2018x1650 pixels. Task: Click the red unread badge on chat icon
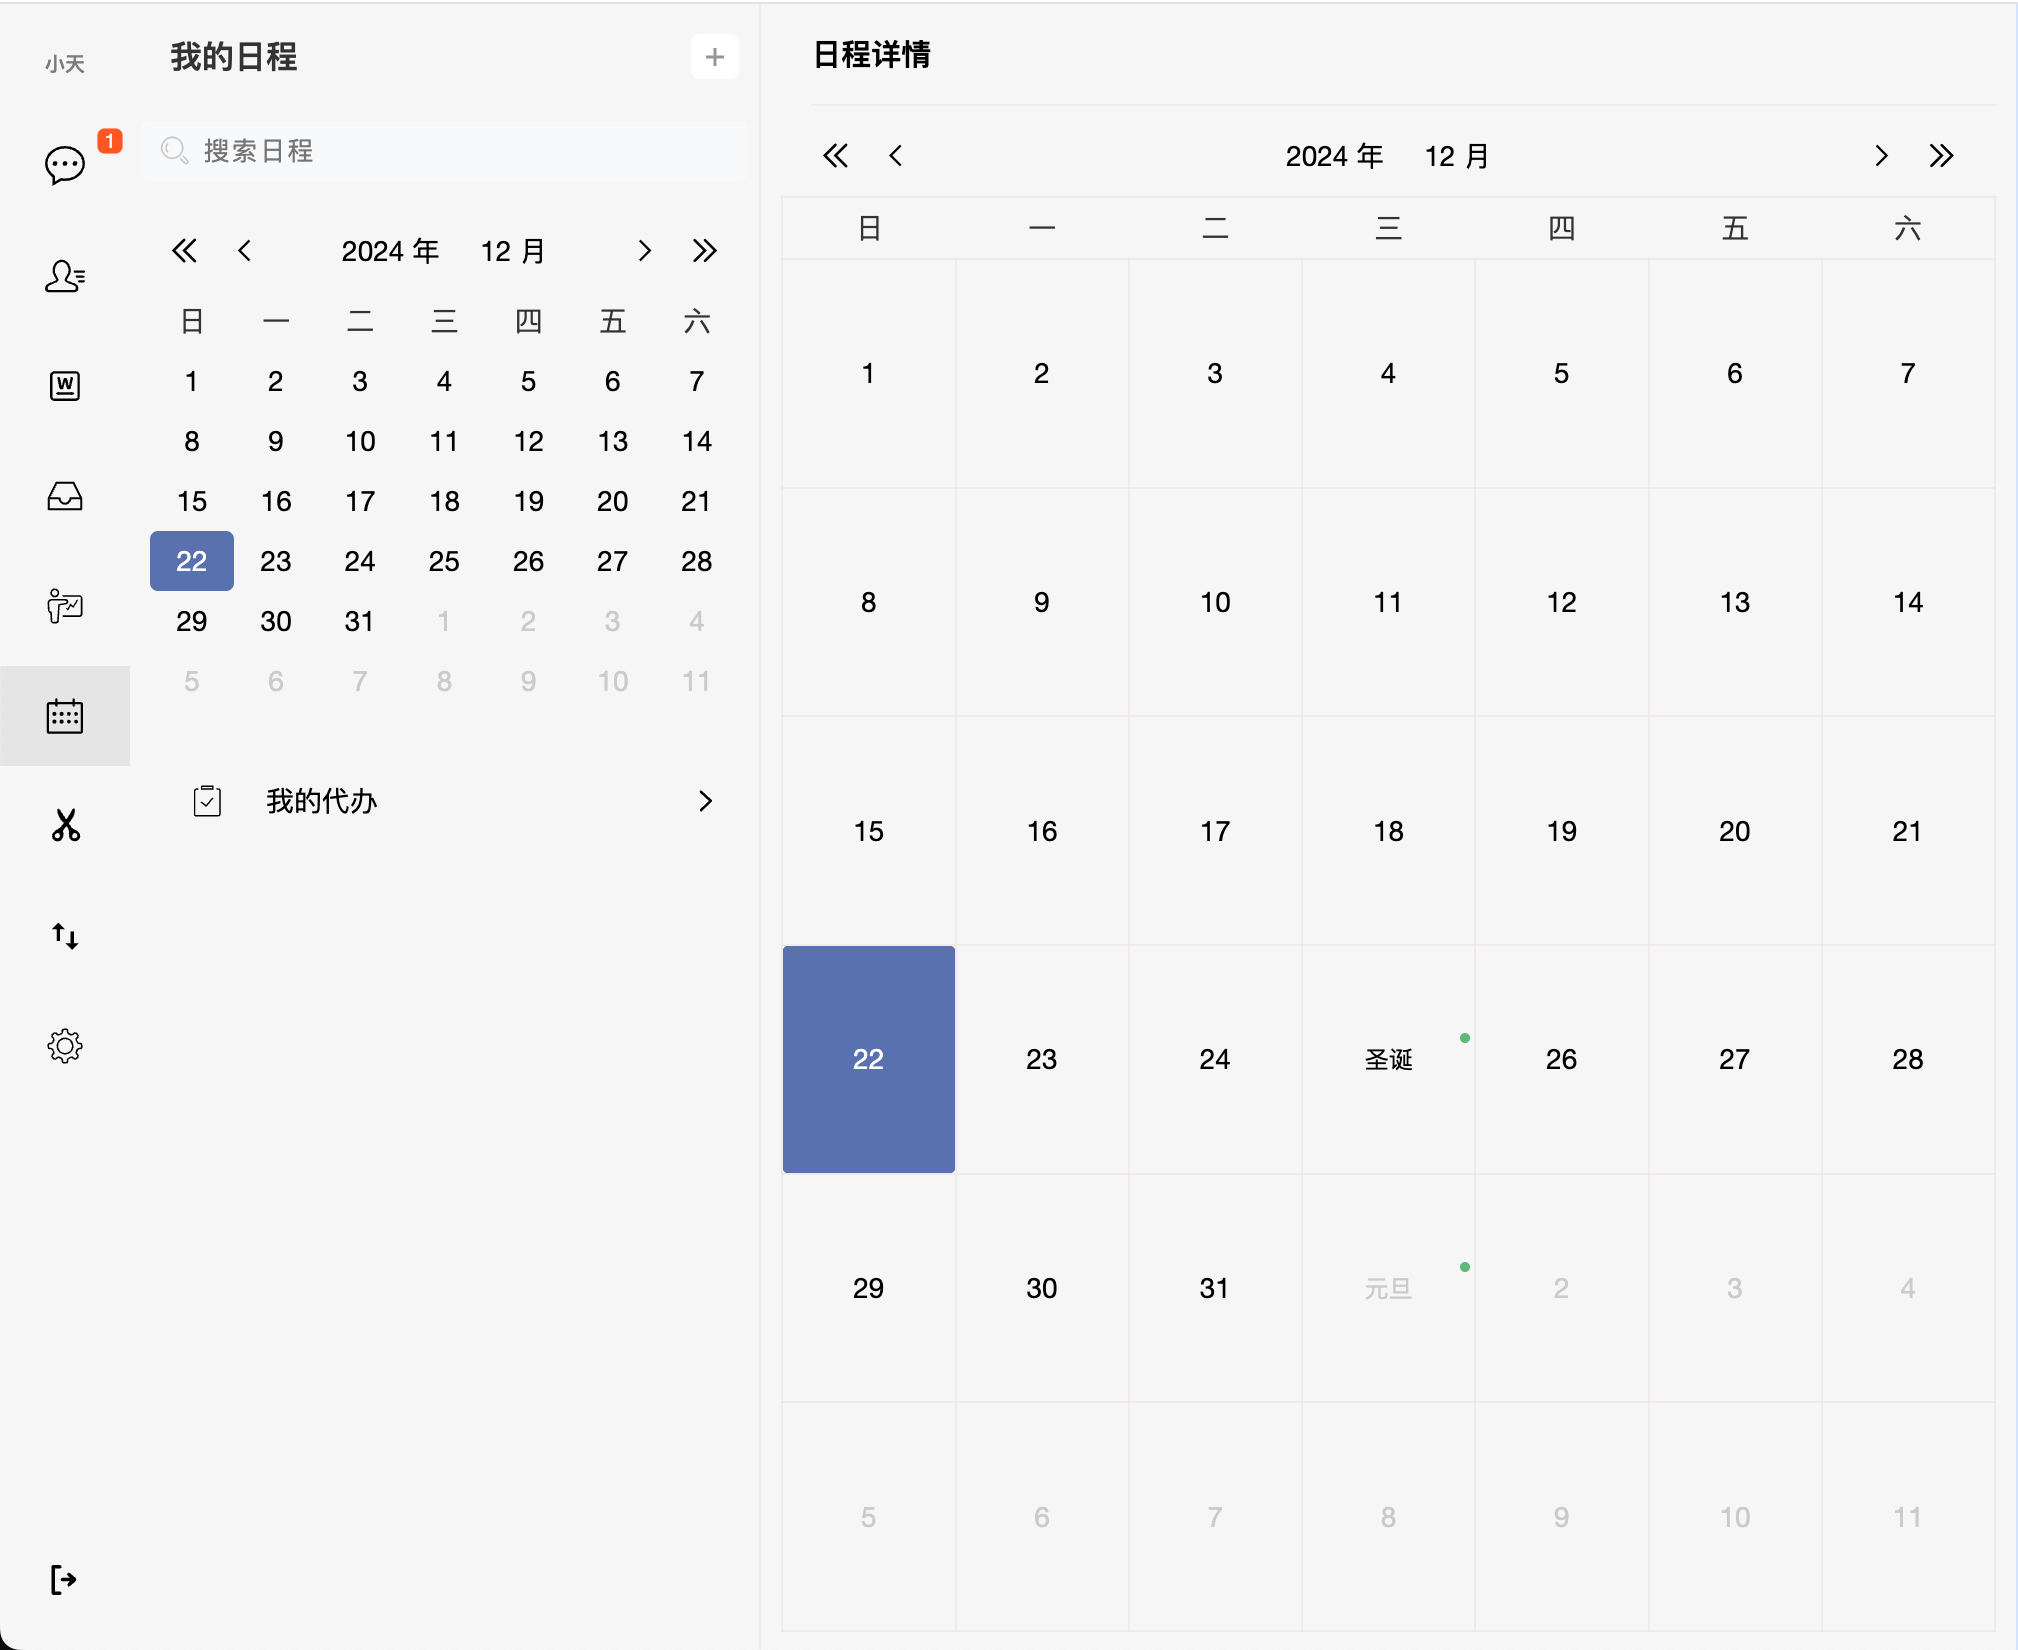[x=110, y=141]
